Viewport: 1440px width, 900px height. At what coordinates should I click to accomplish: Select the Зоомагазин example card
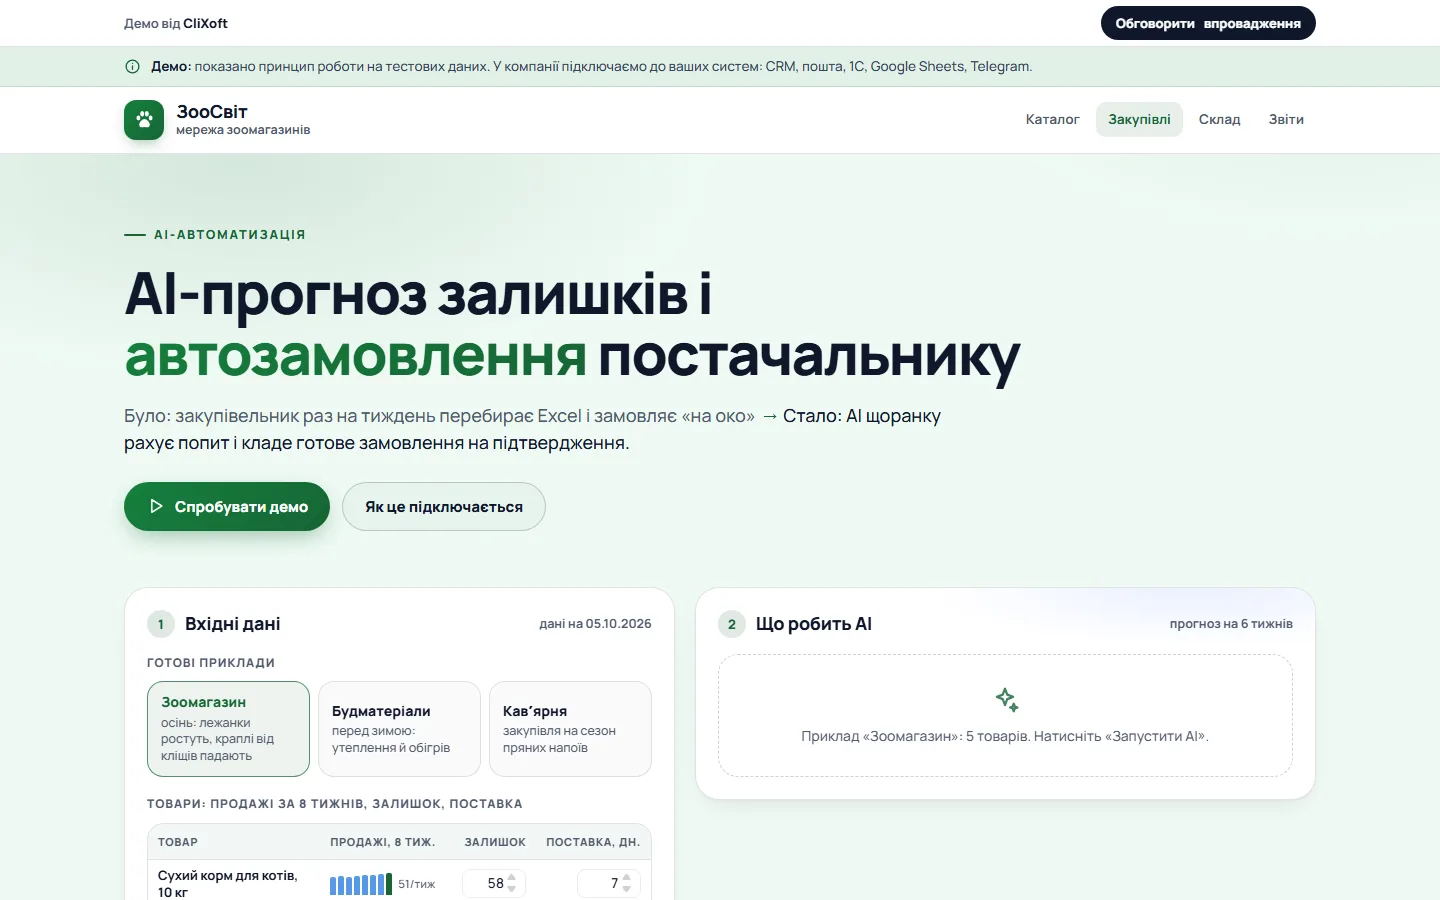228,729
